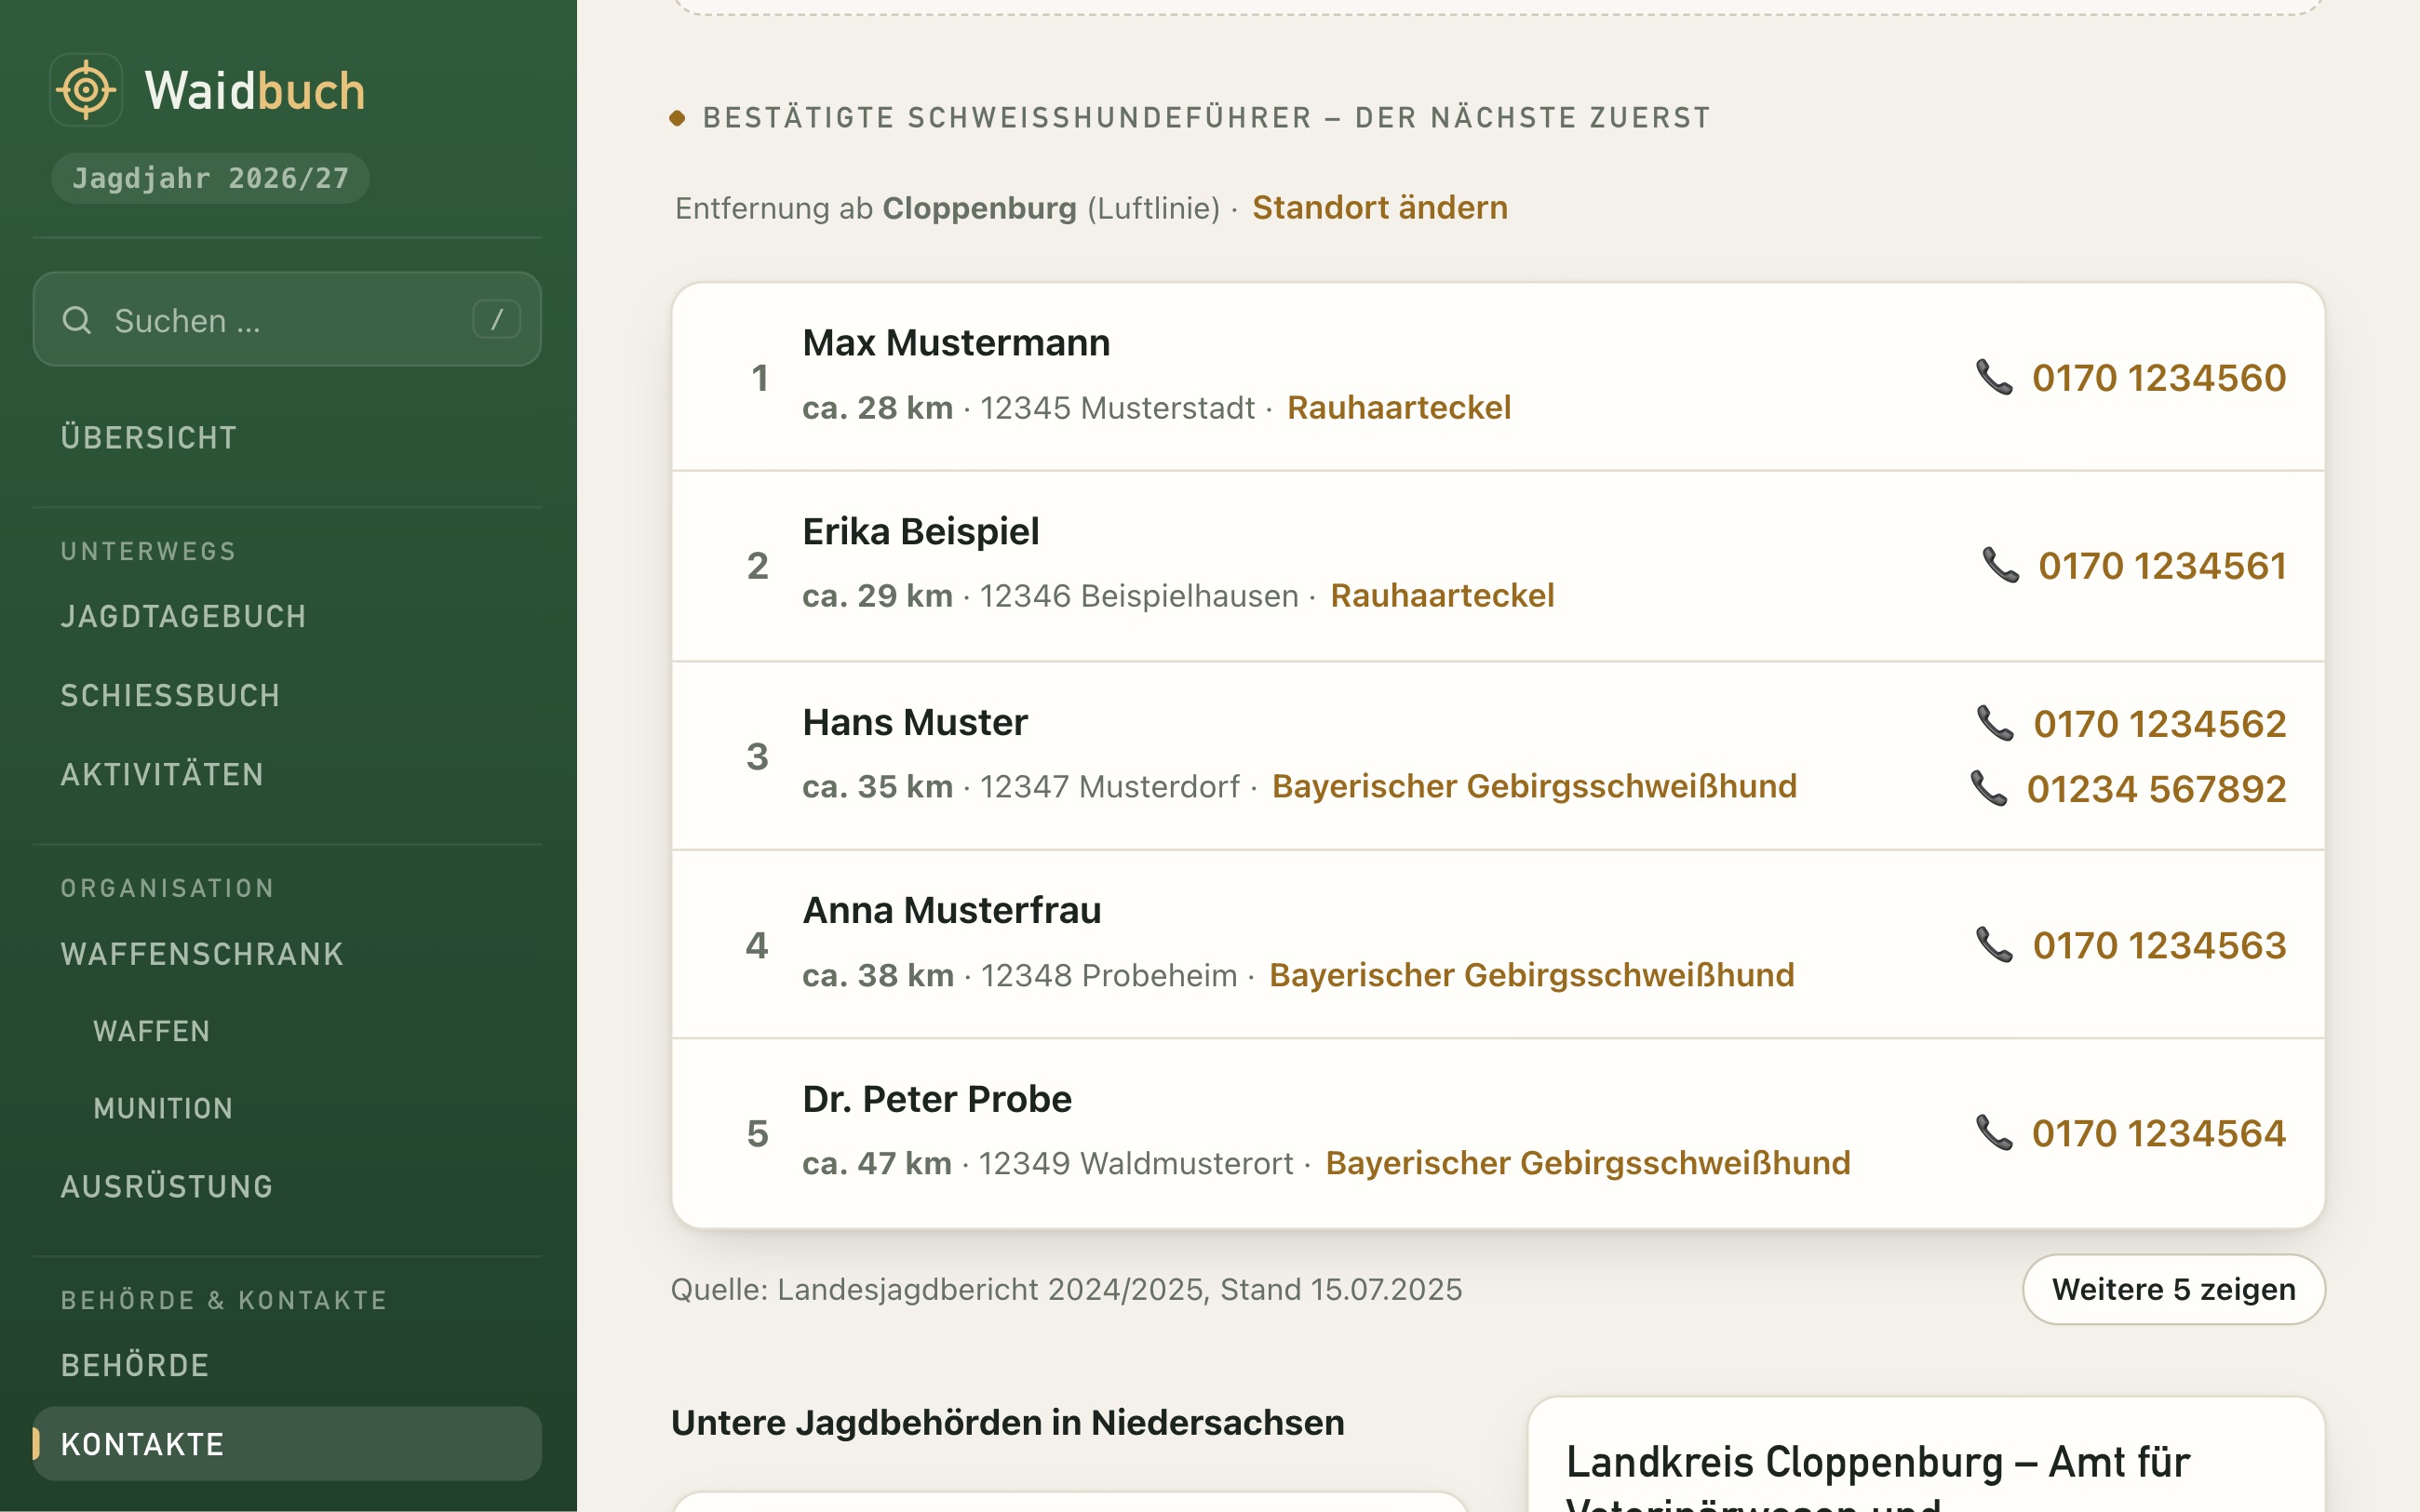Open the Jagdjahr 2026/27 selector
The image size is (2420, 1512).
(211, 178)
